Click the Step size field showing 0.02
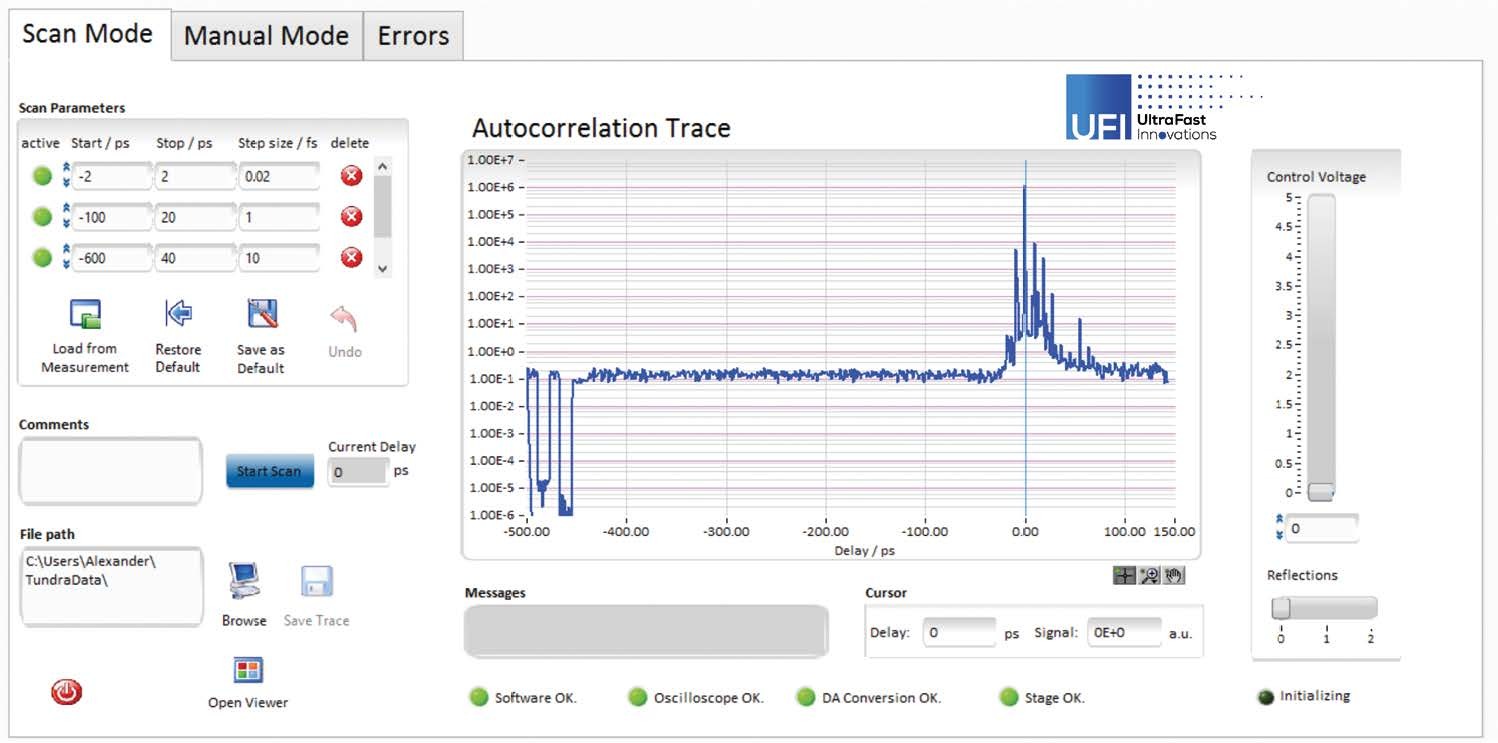1498x743 pixels. click(279, 176)
